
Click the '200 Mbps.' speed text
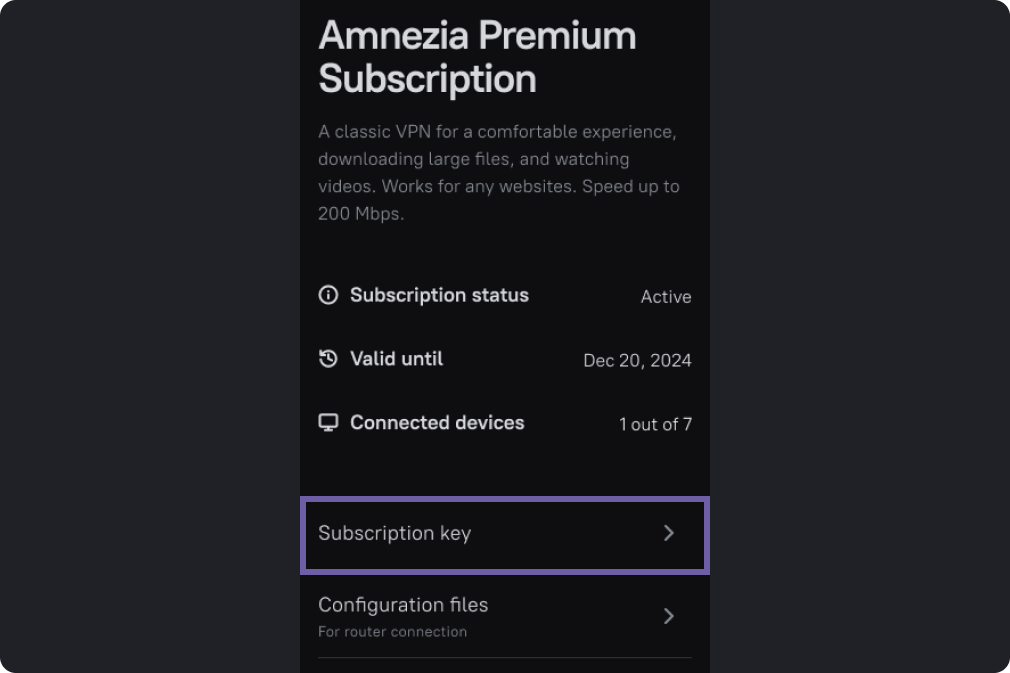click(x=361, y=214)
